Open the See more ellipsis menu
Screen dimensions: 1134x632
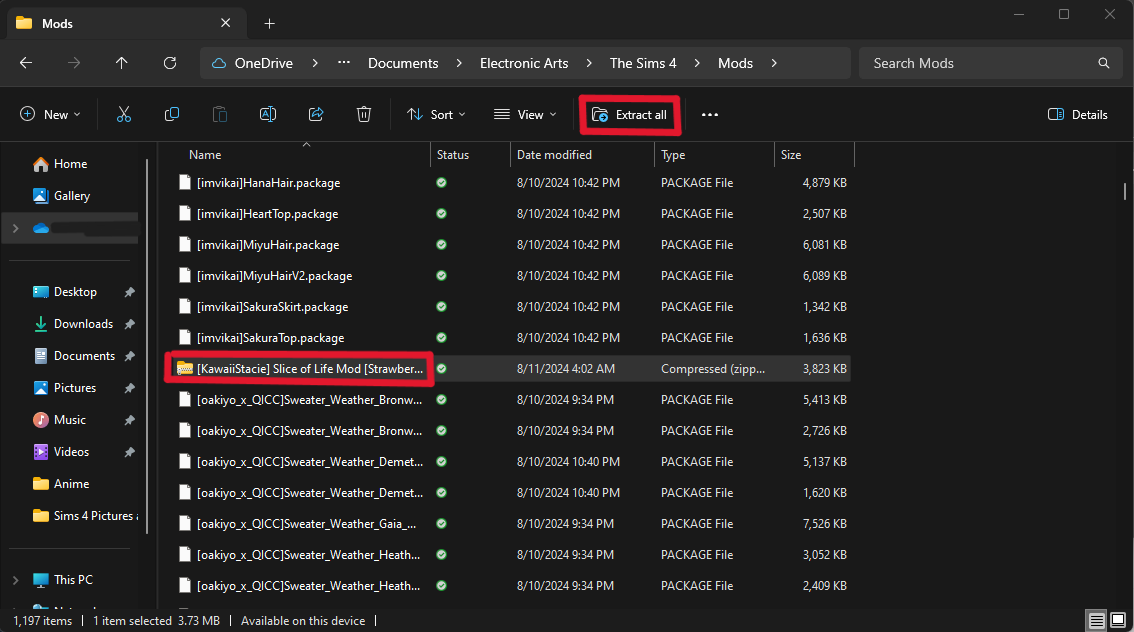pos(710,115)
